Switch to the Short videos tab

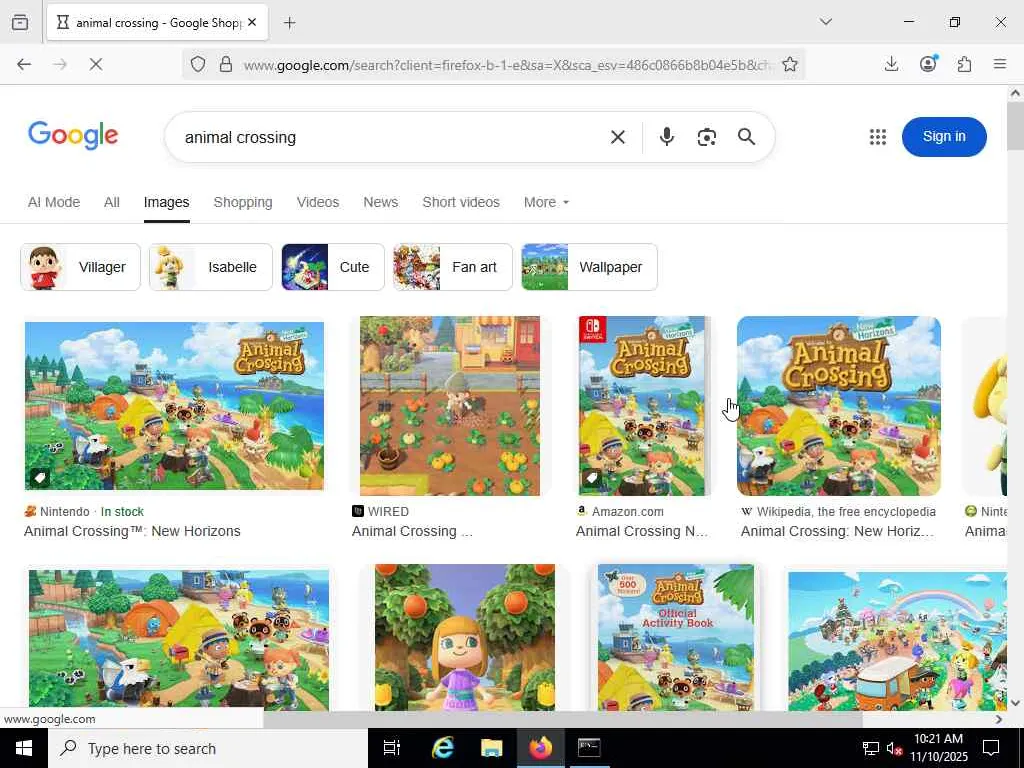click(461, 202)
